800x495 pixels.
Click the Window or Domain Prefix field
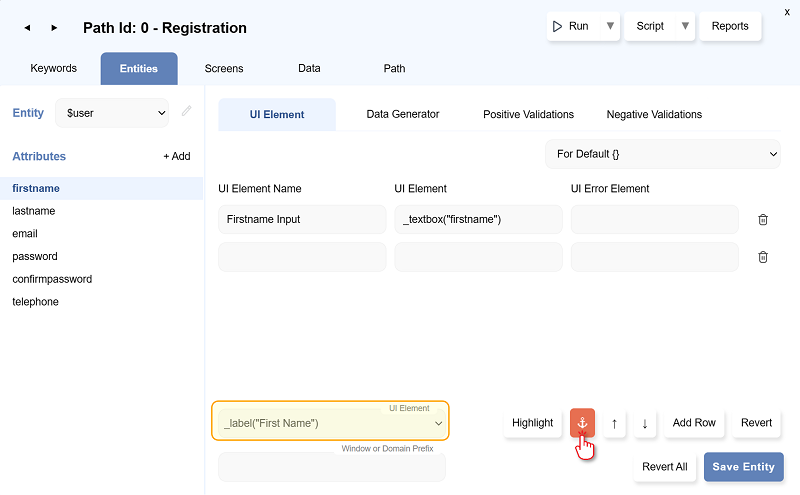331,467
